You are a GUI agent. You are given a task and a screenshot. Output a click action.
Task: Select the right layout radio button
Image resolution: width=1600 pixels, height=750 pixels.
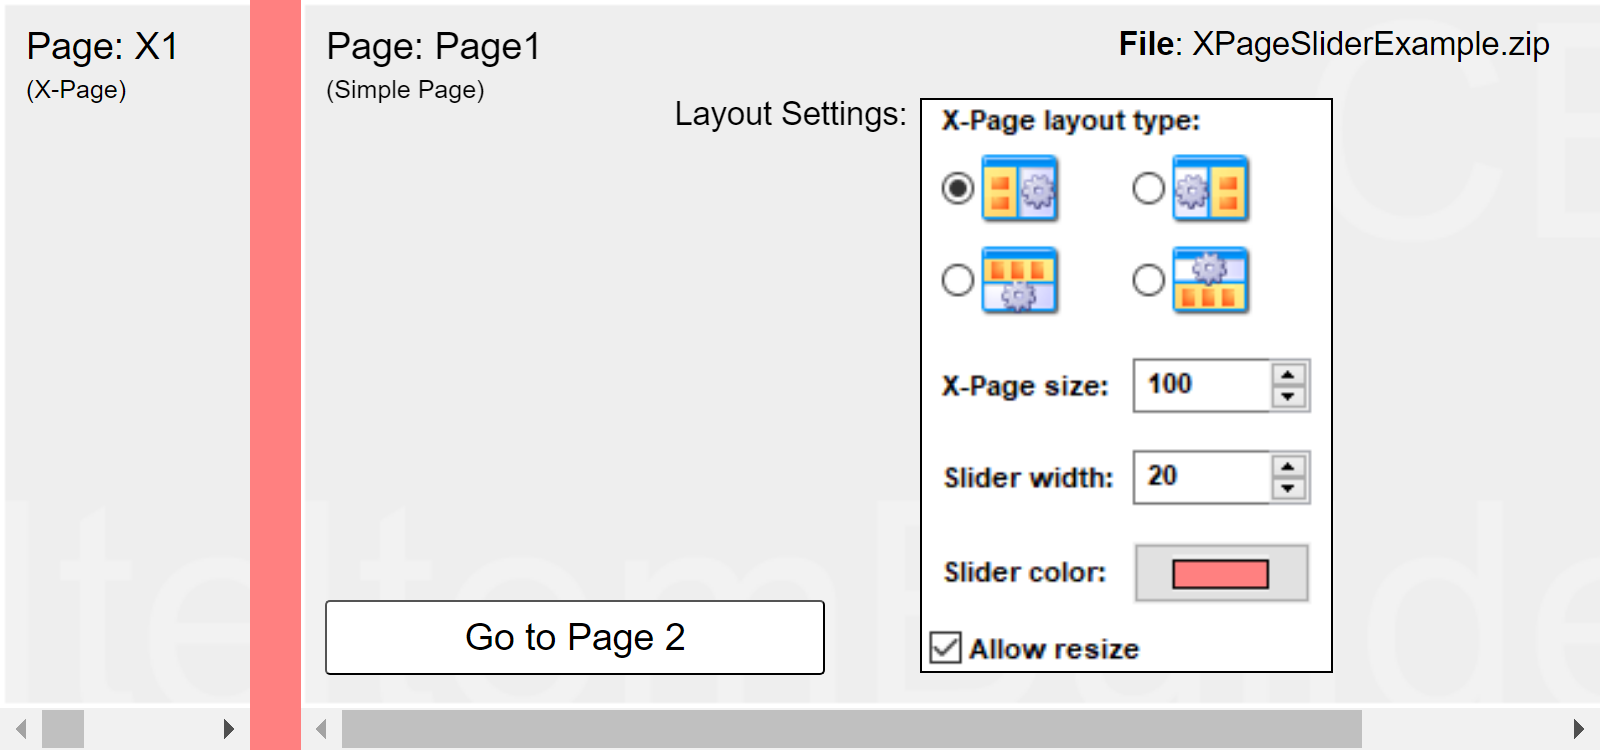click(1149, 188)
